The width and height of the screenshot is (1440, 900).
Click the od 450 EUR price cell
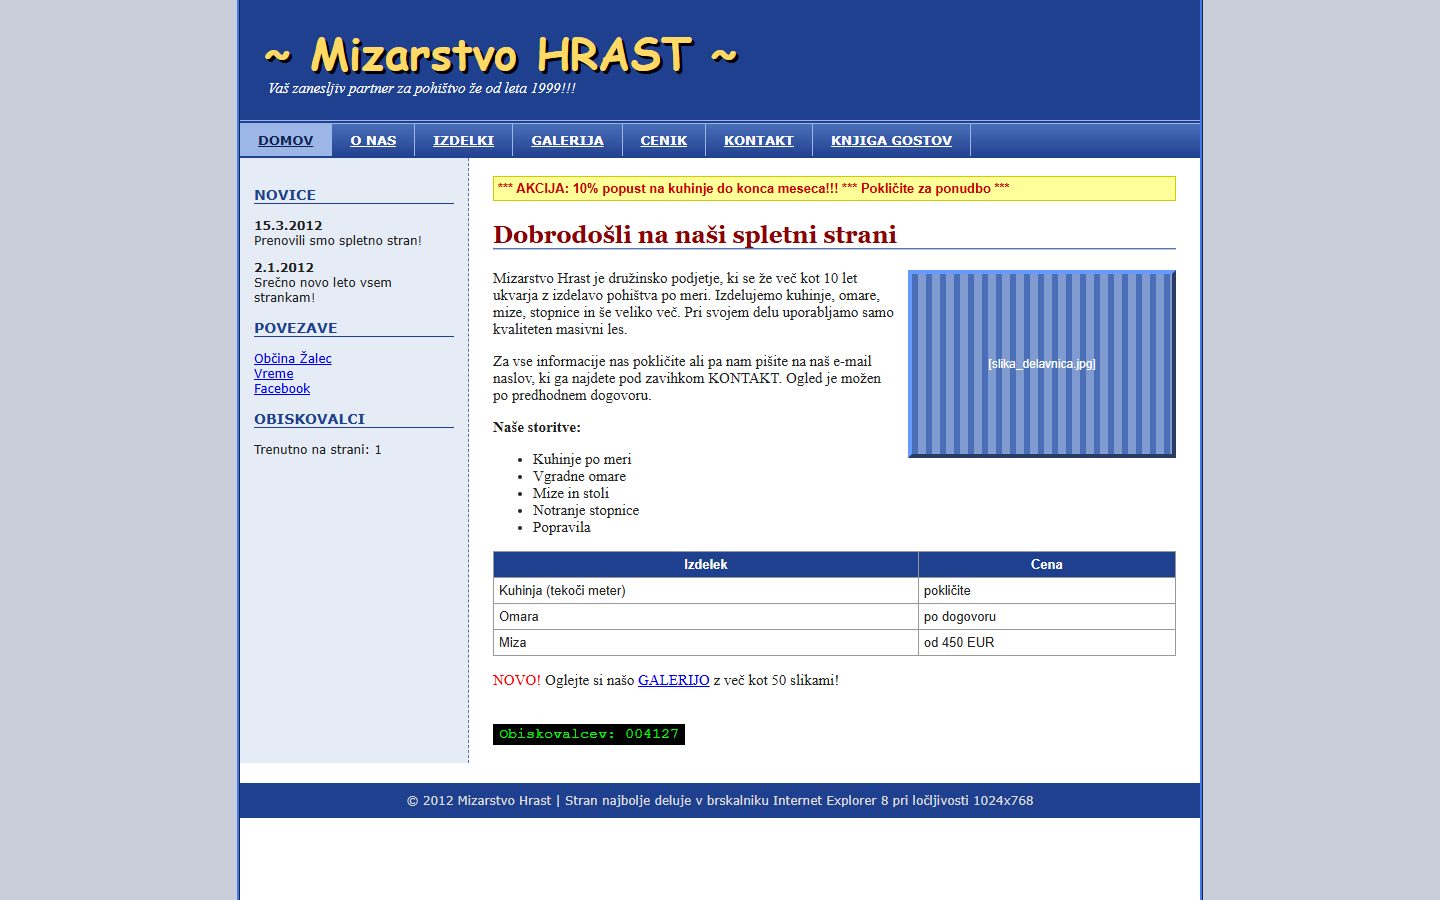tap(1047, 642)
